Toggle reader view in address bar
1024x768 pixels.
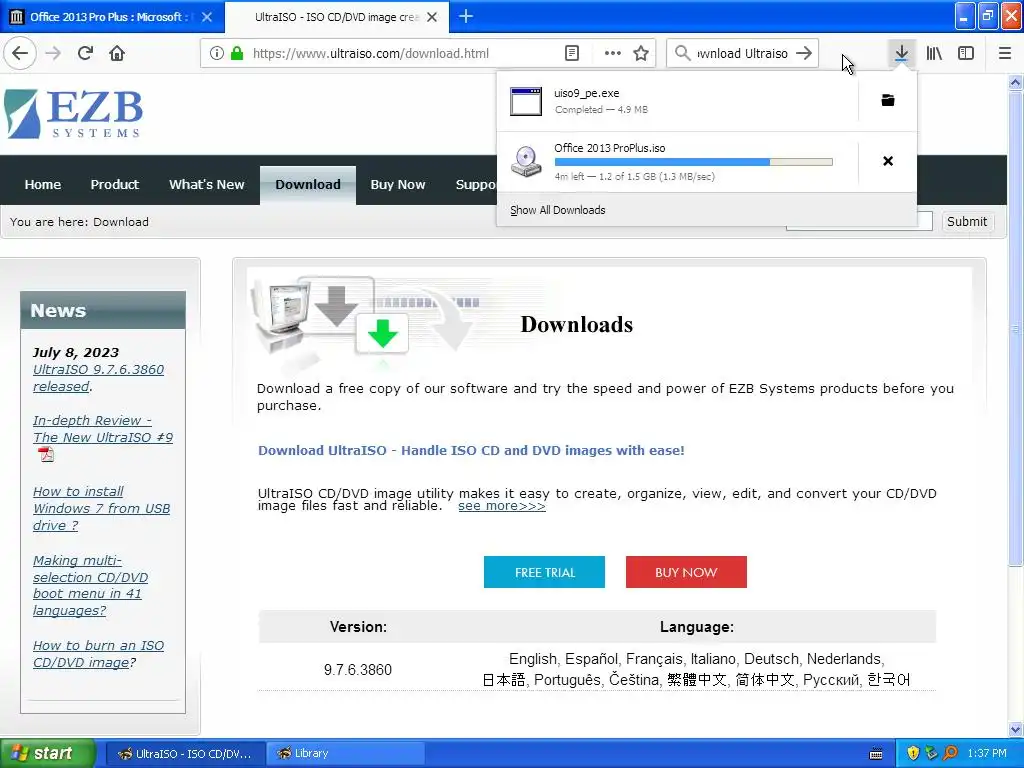pos(571,54)
